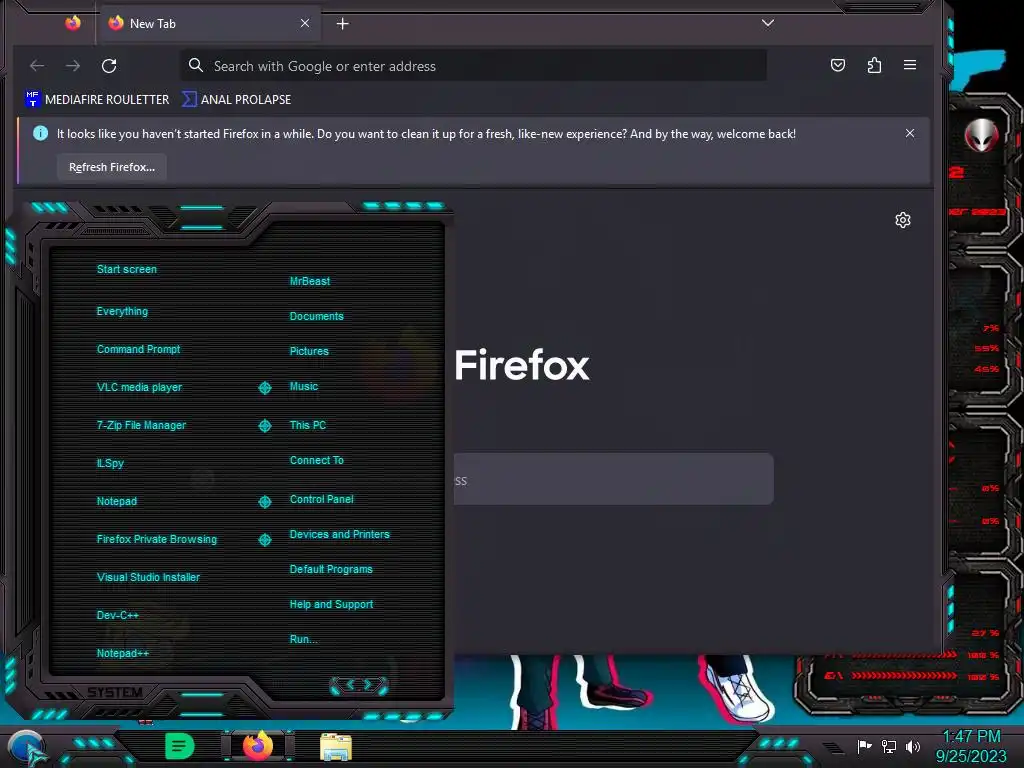Expand 7-Zip File Manager jump list
The height and width of the screenshot is (768, 1024).
(265, 426)
